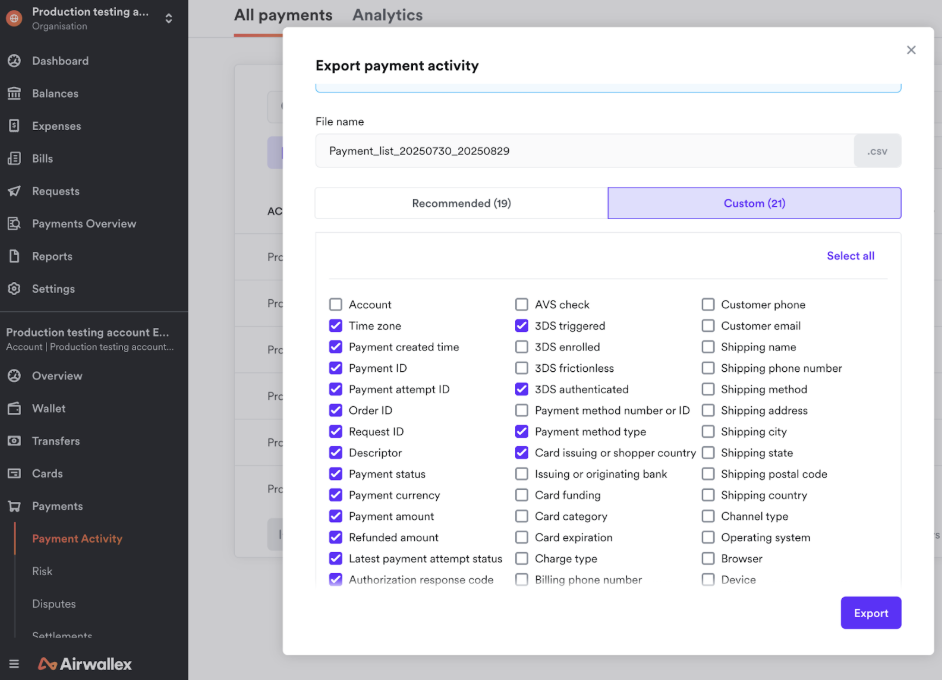Collapse the sidebar with hamburger menu
The width and height of the screenshot is (942, 680).
pos(14,664)
